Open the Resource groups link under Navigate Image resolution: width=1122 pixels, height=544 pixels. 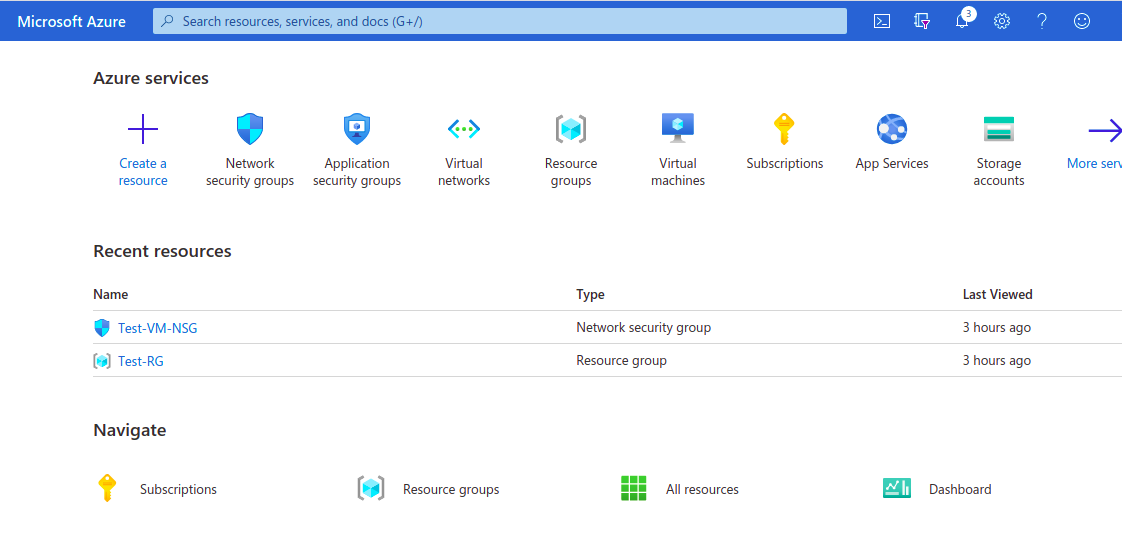(451, 490)
